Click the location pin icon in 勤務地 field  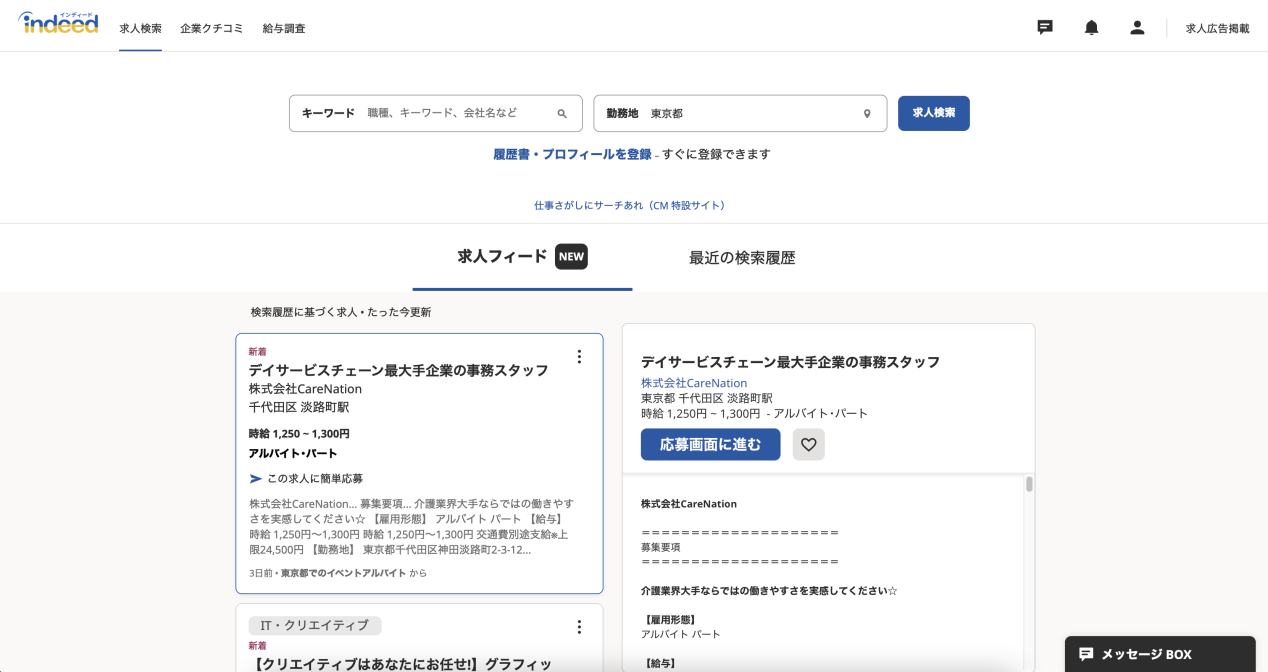867,114
